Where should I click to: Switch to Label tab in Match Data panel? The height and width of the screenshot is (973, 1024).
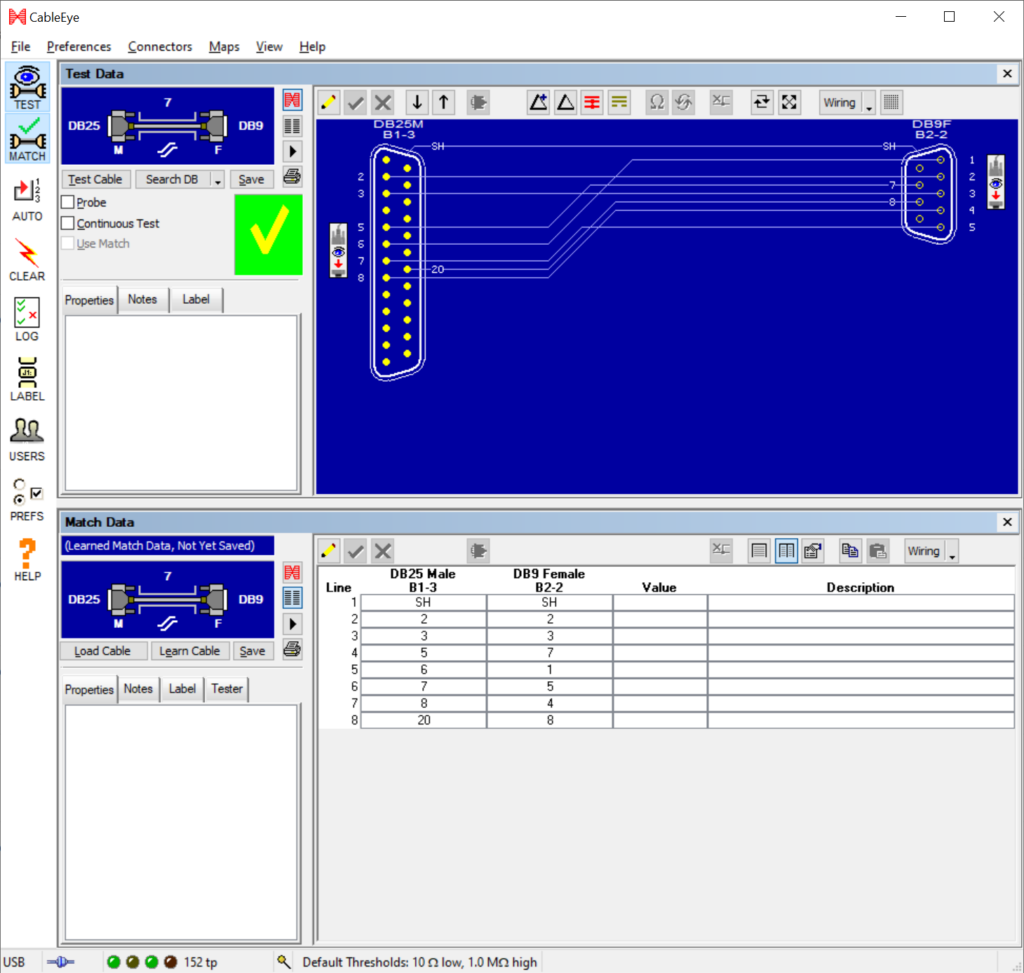coord(182,689)
